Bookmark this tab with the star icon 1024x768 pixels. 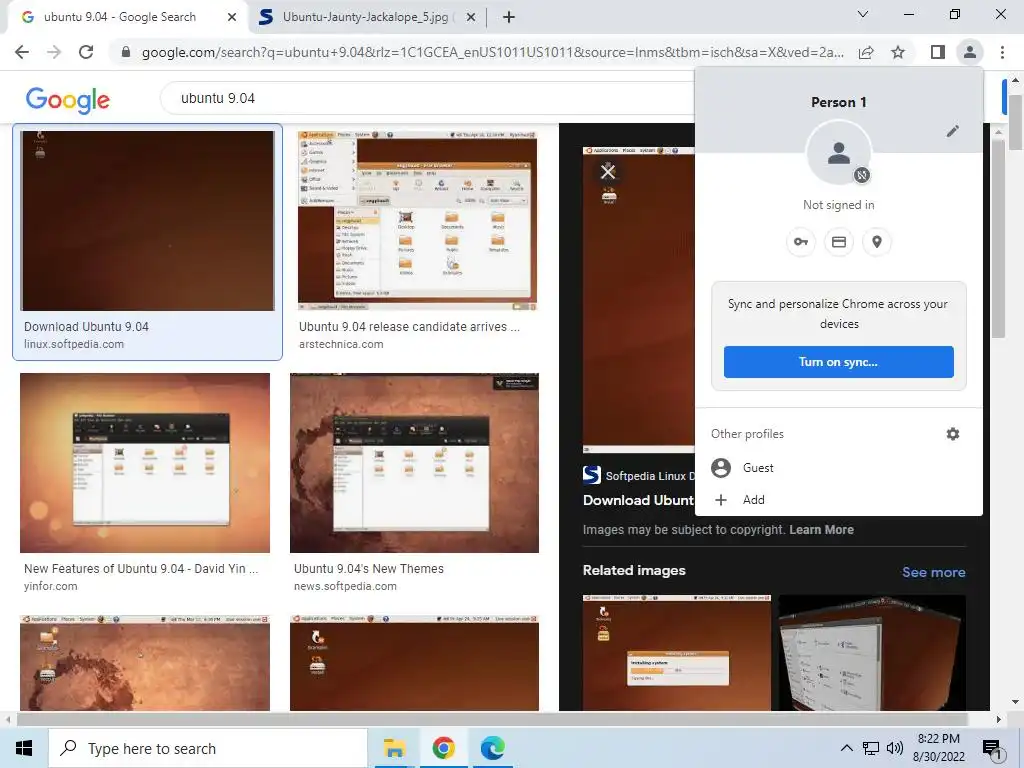[x=898, y=52]
